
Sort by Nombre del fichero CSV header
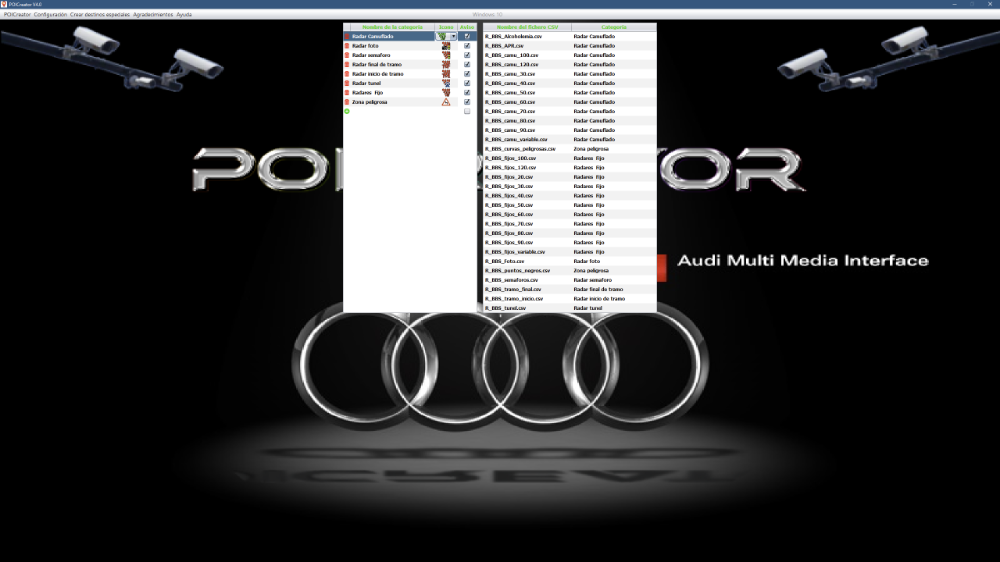527,27
